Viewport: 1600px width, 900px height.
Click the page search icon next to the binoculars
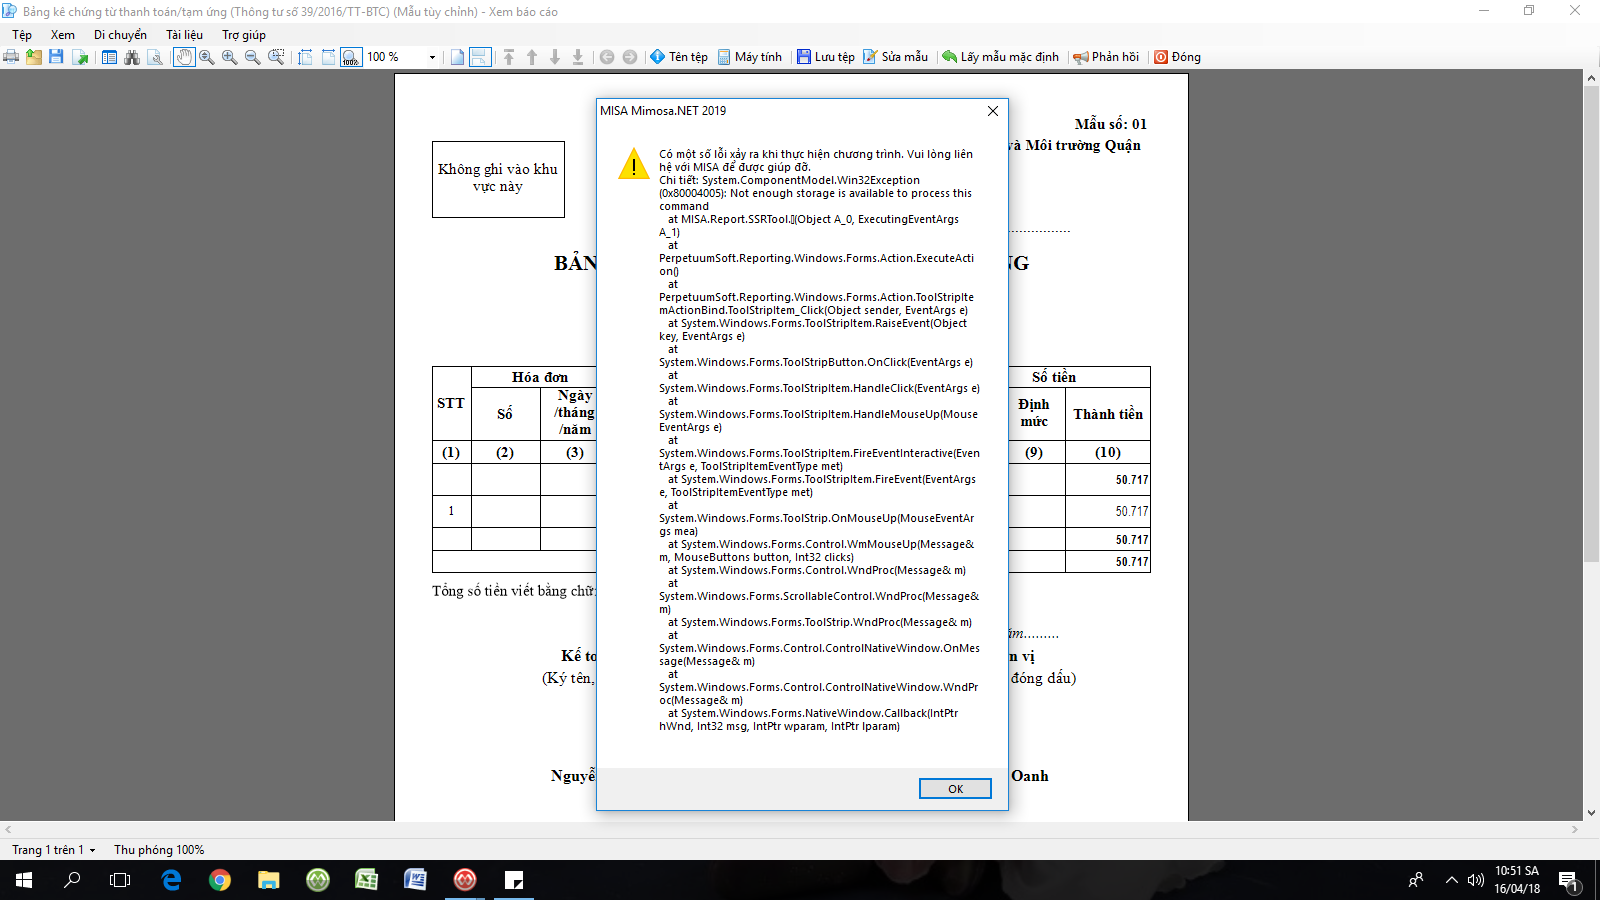pos(155,57)
